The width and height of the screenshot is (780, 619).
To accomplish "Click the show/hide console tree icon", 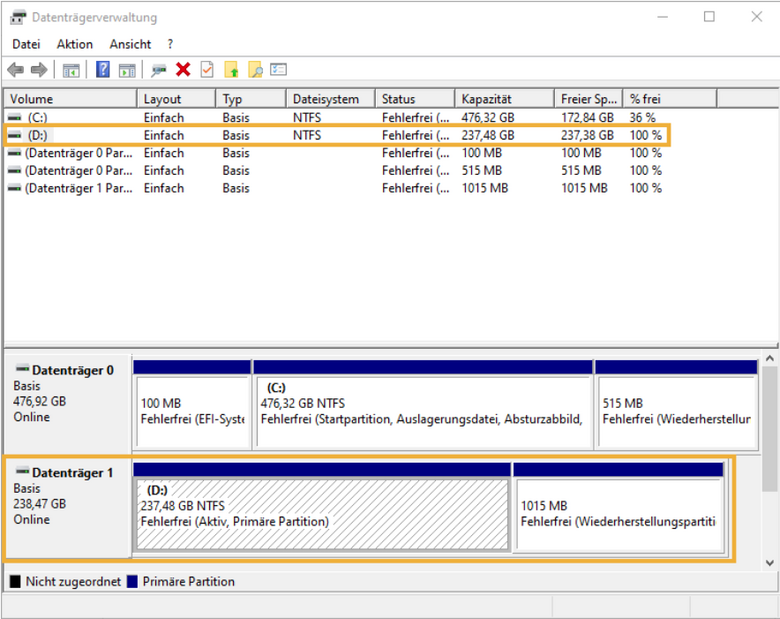I will coord(71,70).
